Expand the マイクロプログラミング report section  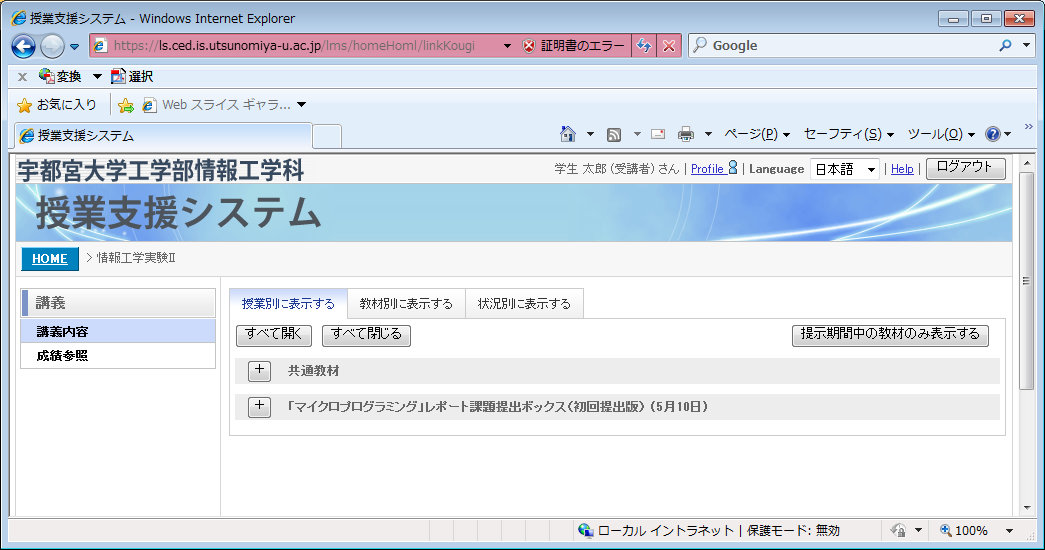[259, 407]
